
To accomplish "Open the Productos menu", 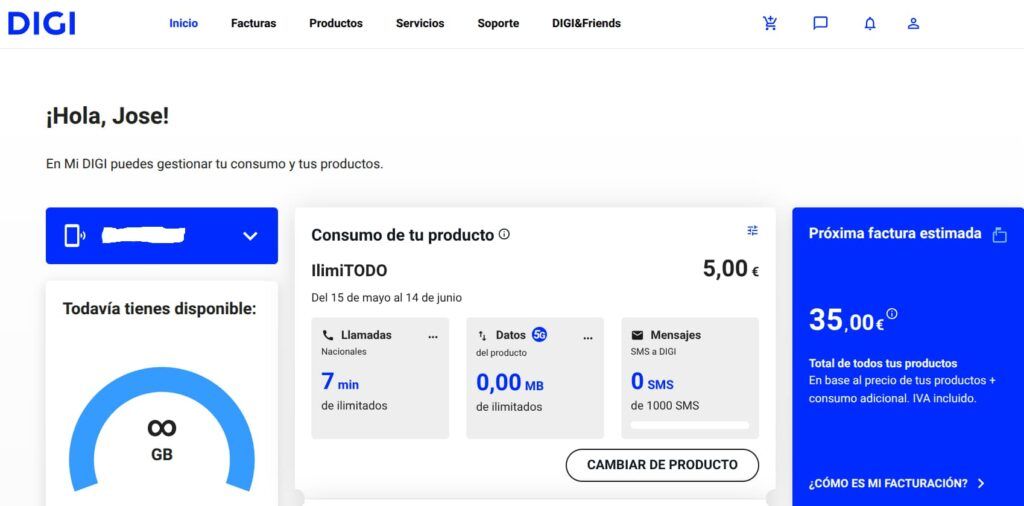I will [x=336, y=24].
